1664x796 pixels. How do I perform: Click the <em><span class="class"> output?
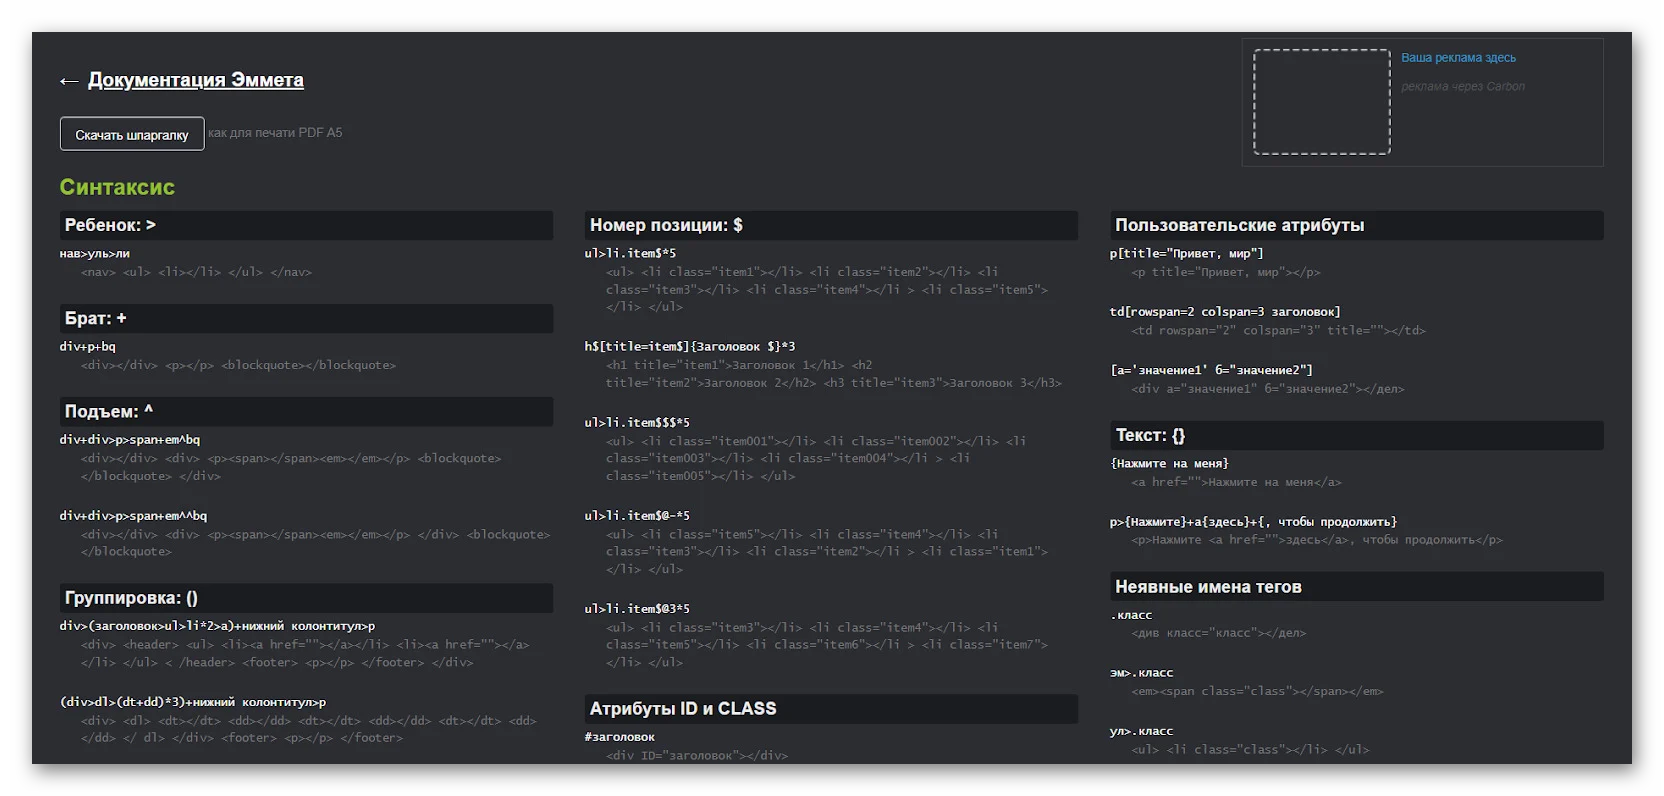(1258, 691)
